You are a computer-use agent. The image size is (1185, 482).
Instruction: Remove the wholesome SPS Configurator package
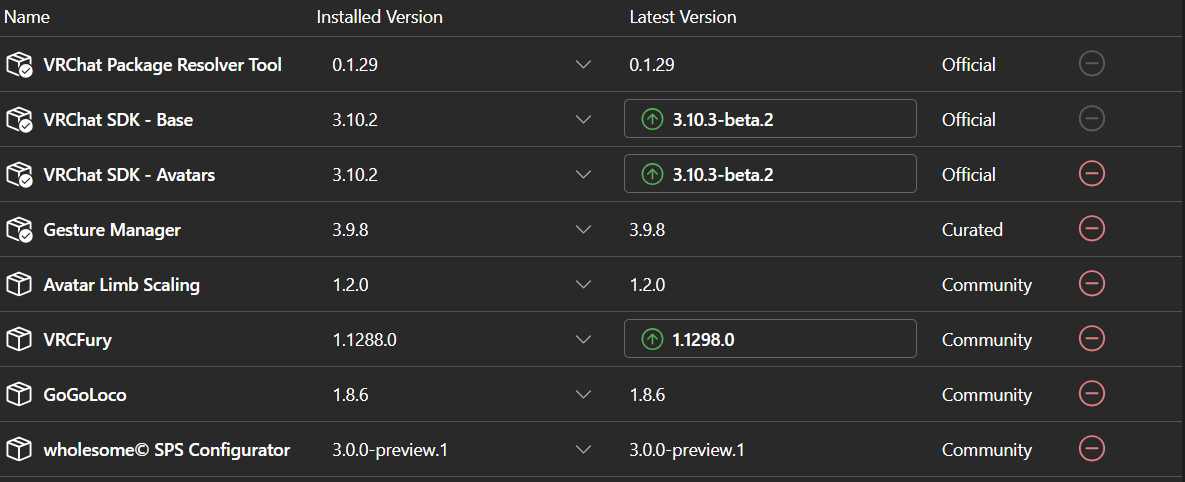tap(1092, 449)
